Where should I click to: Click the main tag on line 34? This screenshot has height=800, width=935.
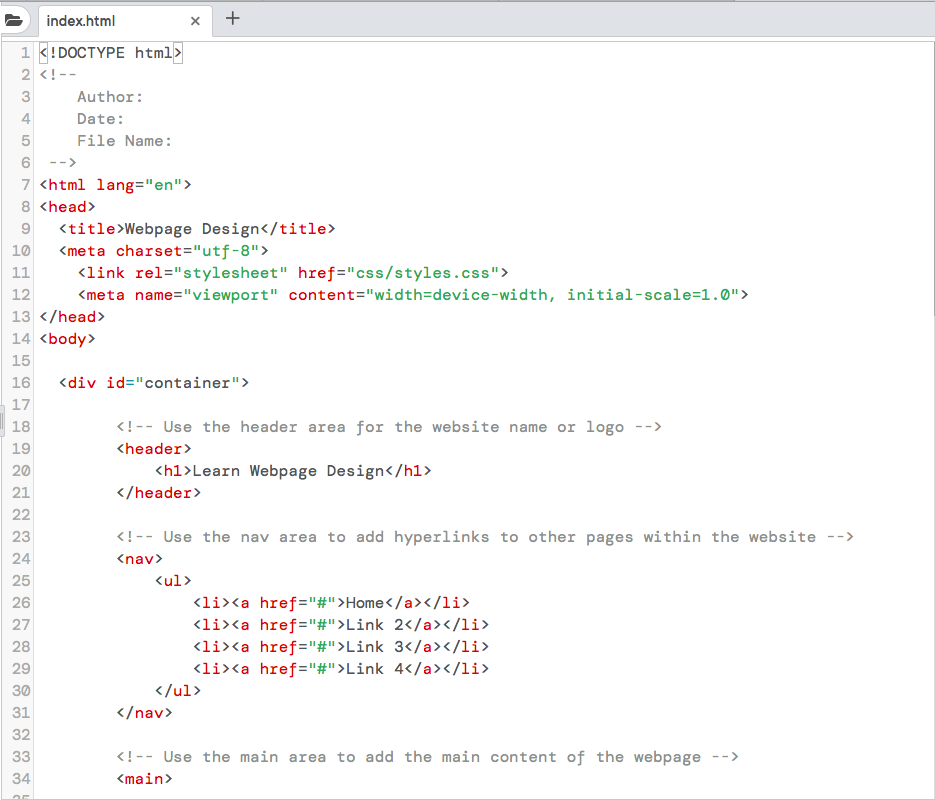click(x=144, y=778)
